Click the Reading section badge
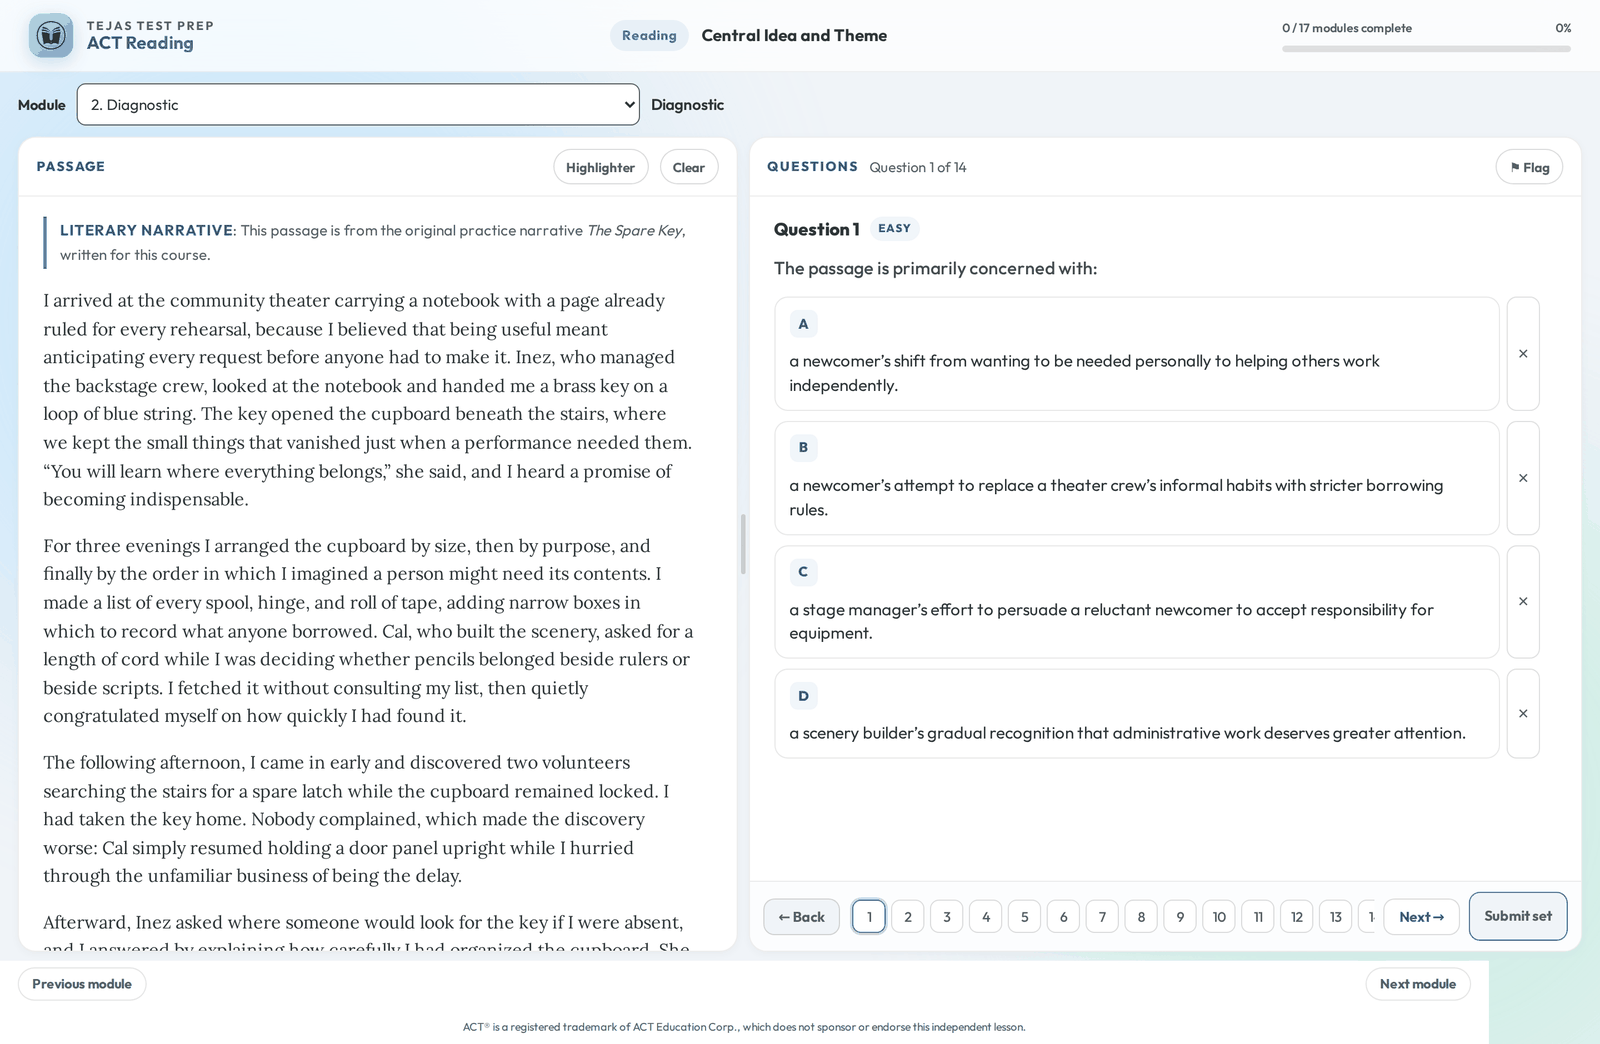 click(649, 35)
